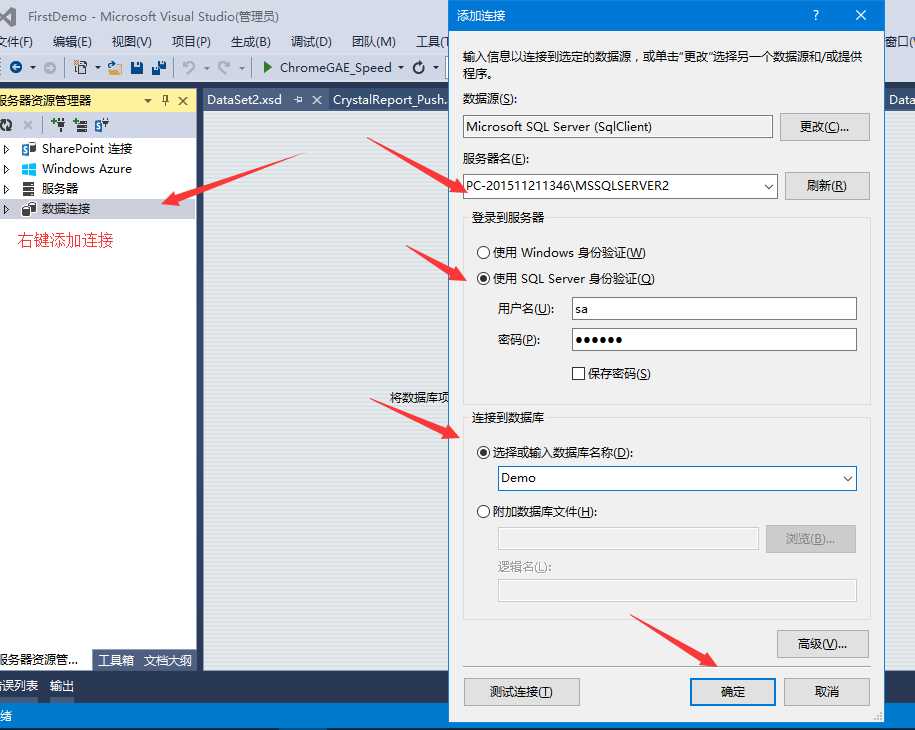Switch to the 文档大纲 panel tab
915x730 pixels.
pyautogui.click(x=167, y=660)
